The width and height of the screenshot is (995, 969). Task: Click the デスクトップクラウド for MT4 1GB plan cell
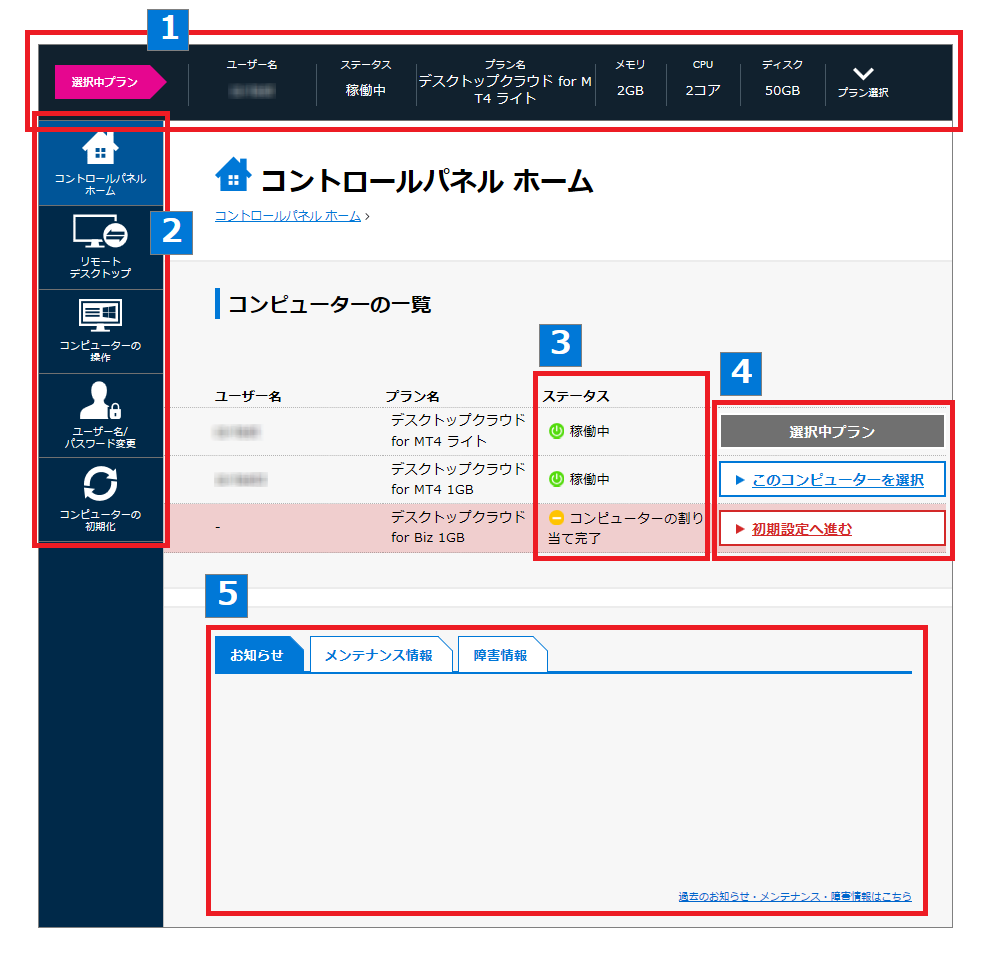pyautogui.click(x=458, y=479)
